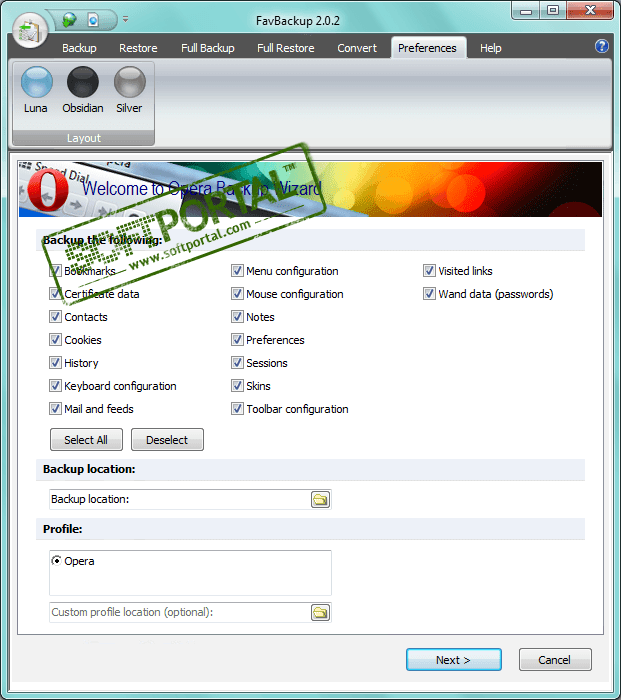Uncheck the Contacts checkbox
The height and width of the screenshot is (700, 621).
click(x=55, y=317)
